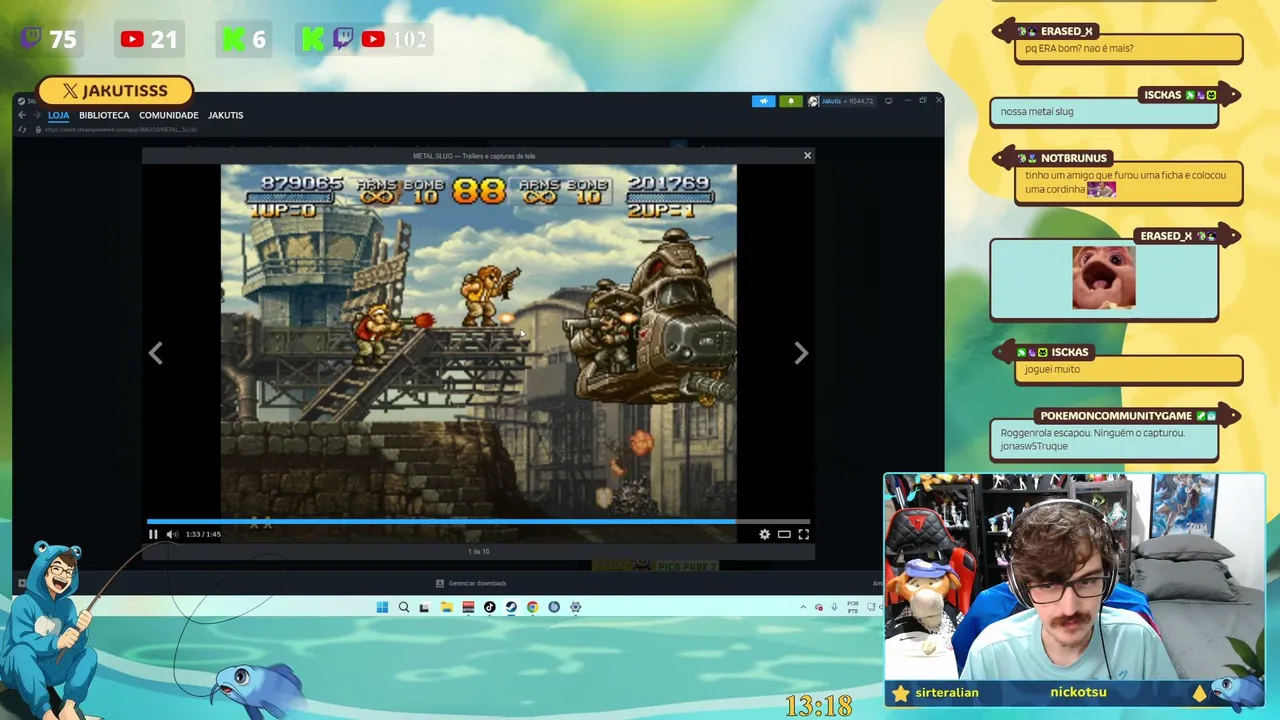Switch trailer to theater mode
Image resolution: width=1280 pixels, height=720 pixels.
[784, 534]
